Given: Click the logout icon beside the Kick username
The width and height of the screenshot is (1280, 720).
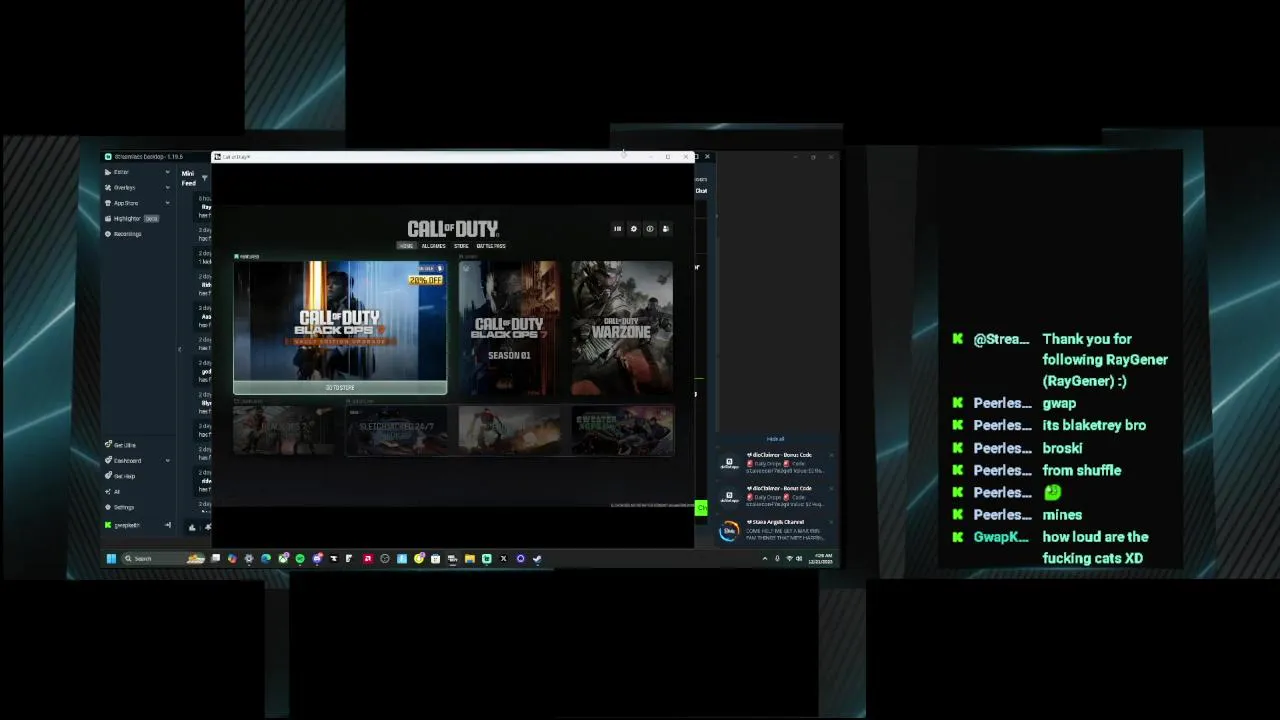Looking at the screenshot, I should point(167,525).
